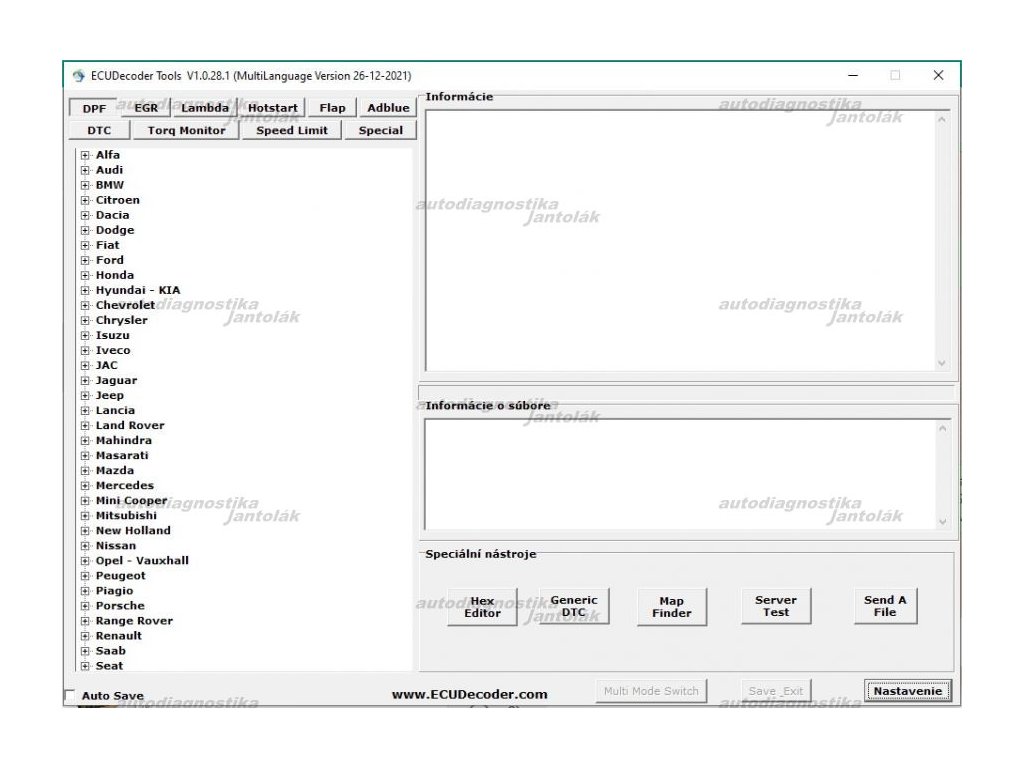The image size is (1024, 768).
Task: Switch to the DTC tab
Action: coord(99,130)
